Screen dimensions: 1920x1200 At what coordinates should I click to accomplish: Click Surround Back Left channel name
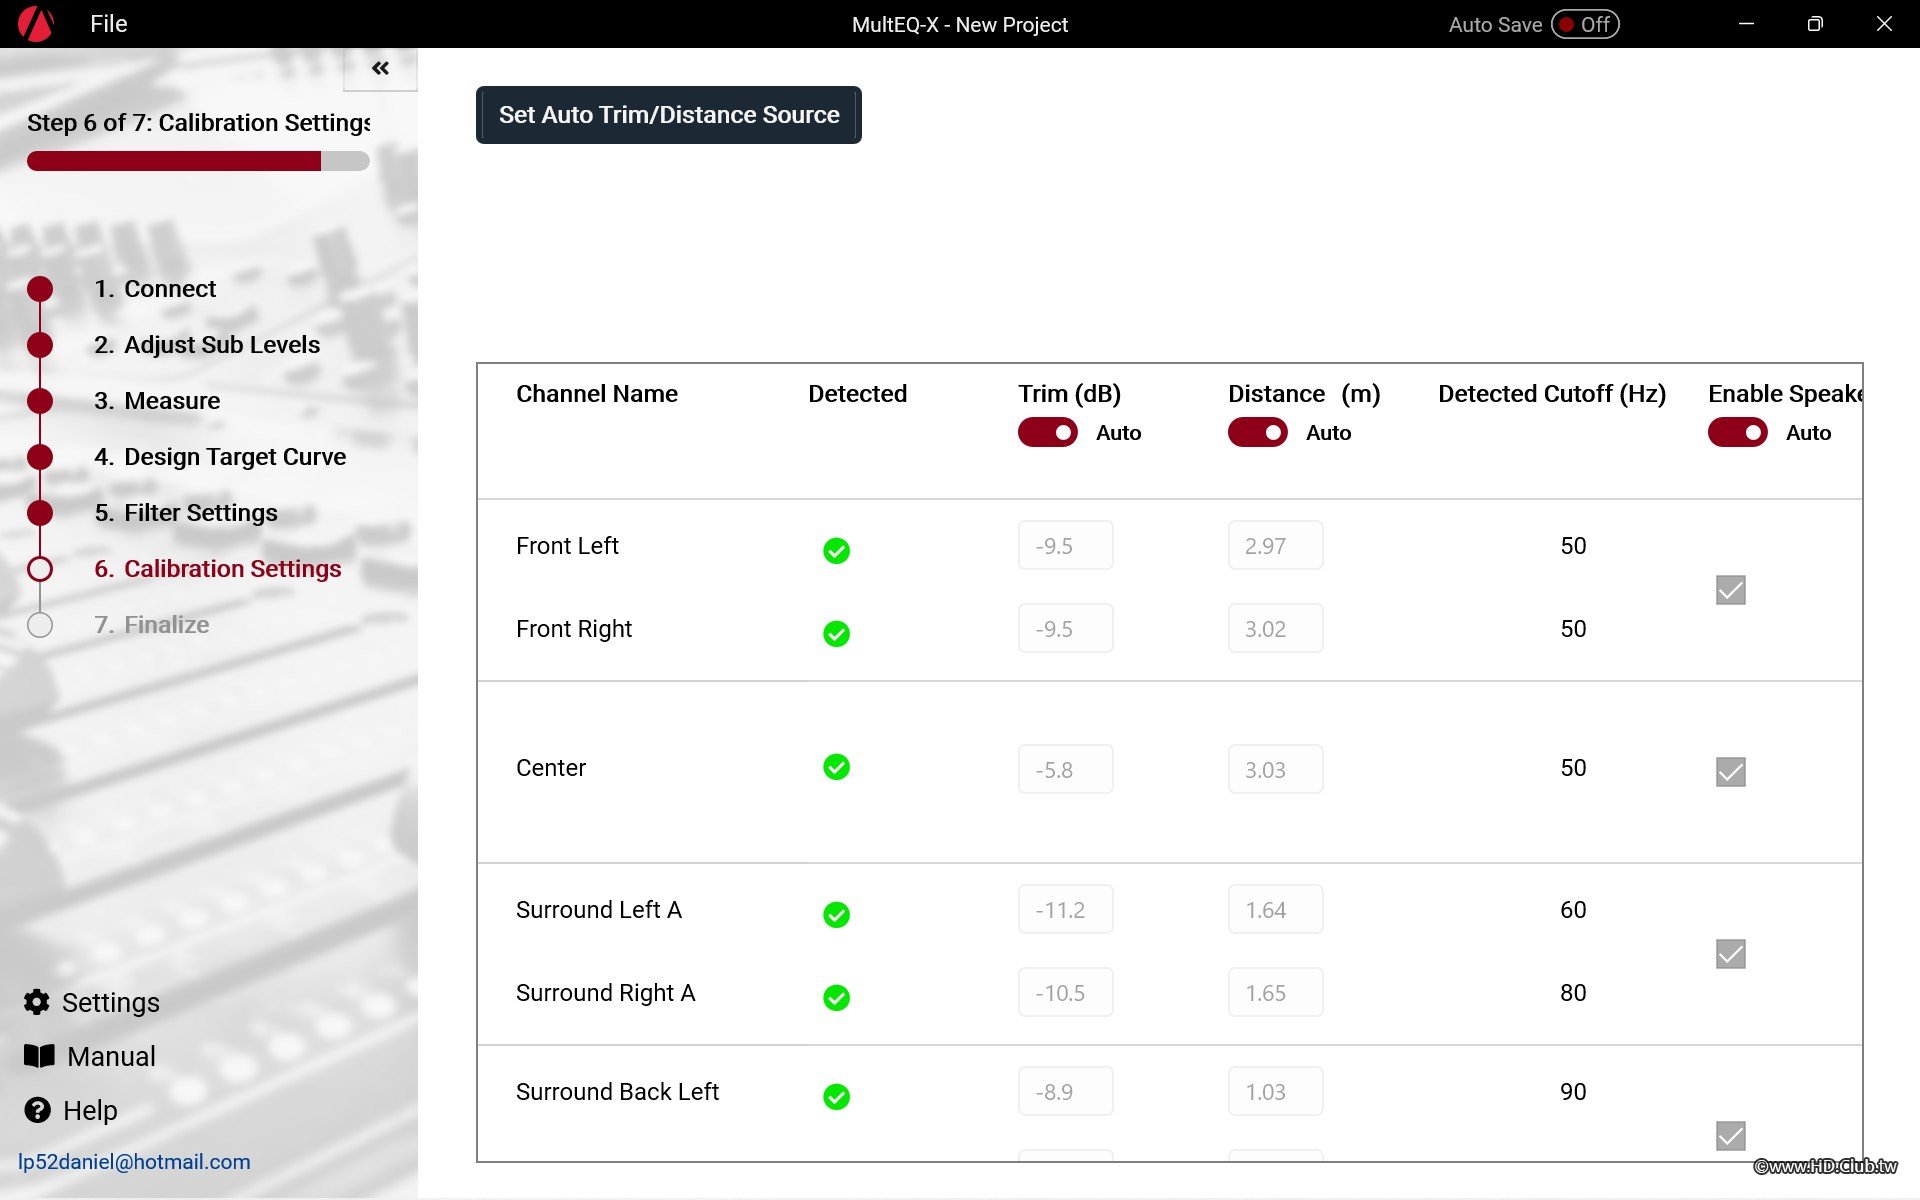click(x=617, y=1092)
